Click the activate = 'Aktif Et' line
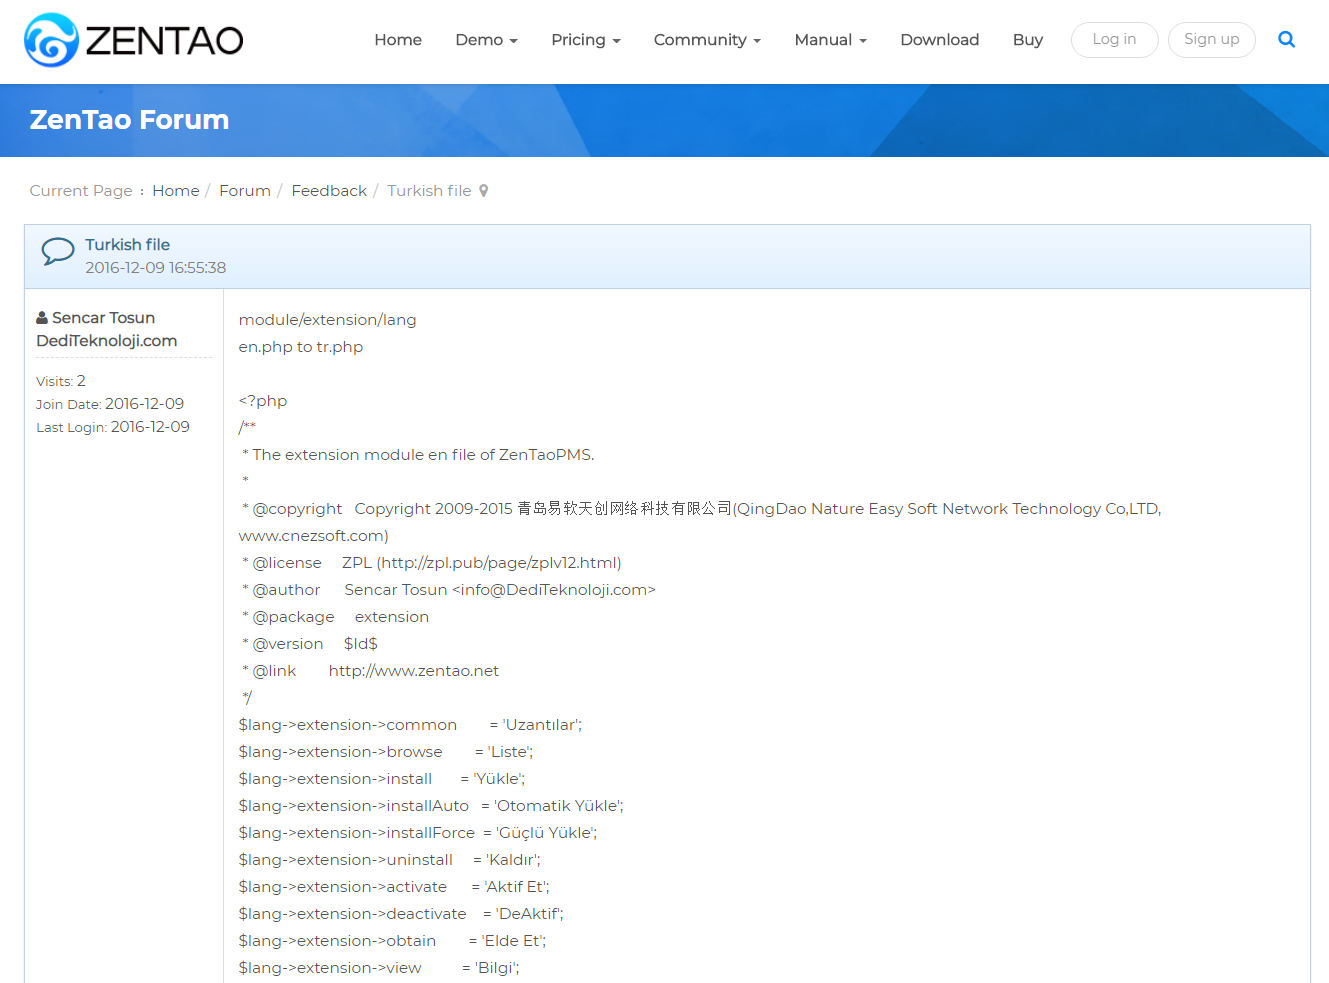 394,887
